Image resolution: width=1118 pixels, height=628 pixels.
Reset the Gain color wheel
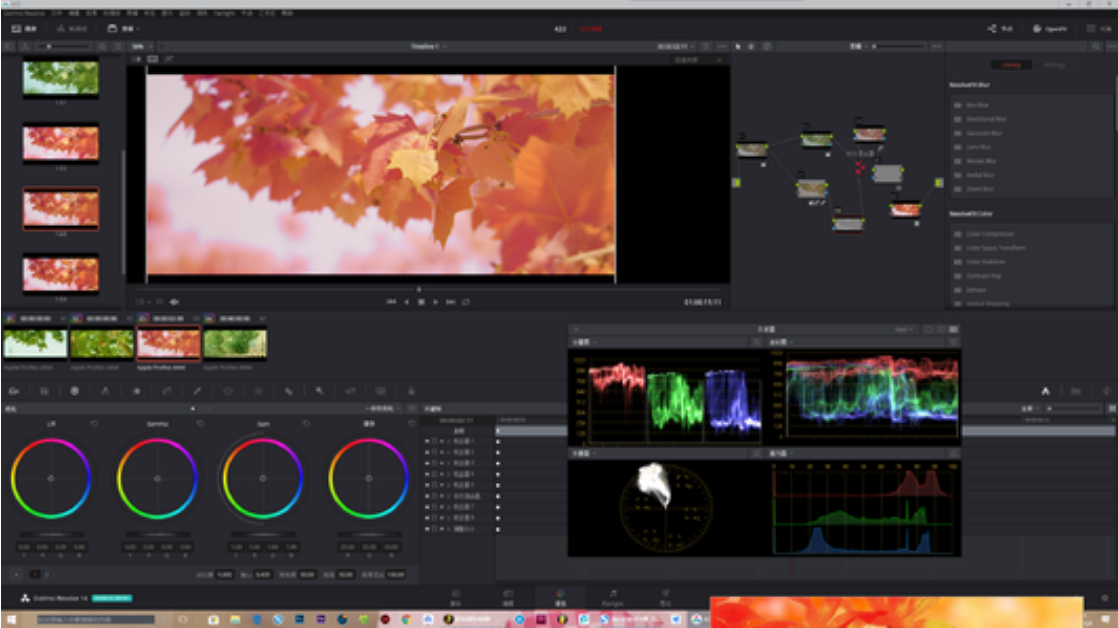tap(305, 424)
